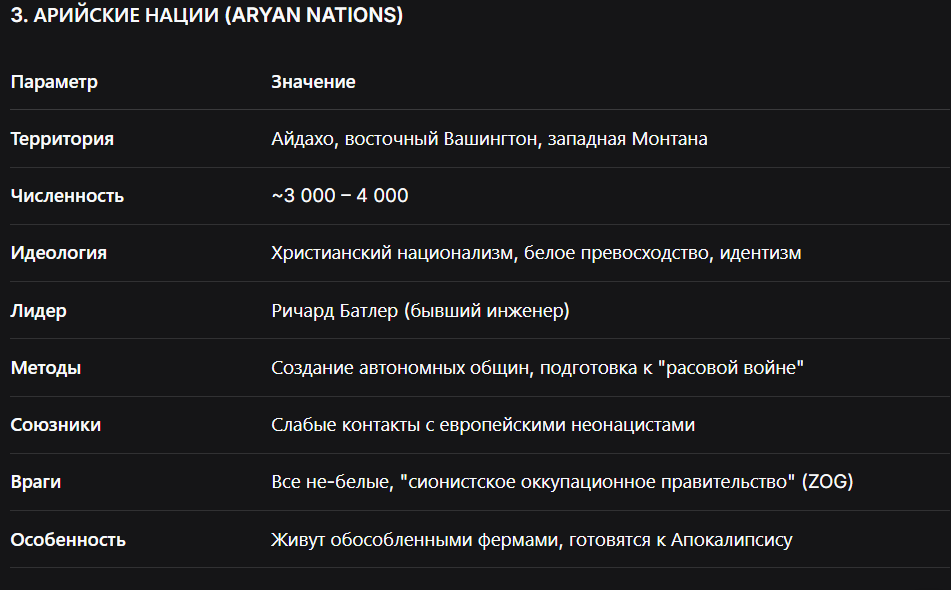Select the "Враги" row label

click(35, 482)
